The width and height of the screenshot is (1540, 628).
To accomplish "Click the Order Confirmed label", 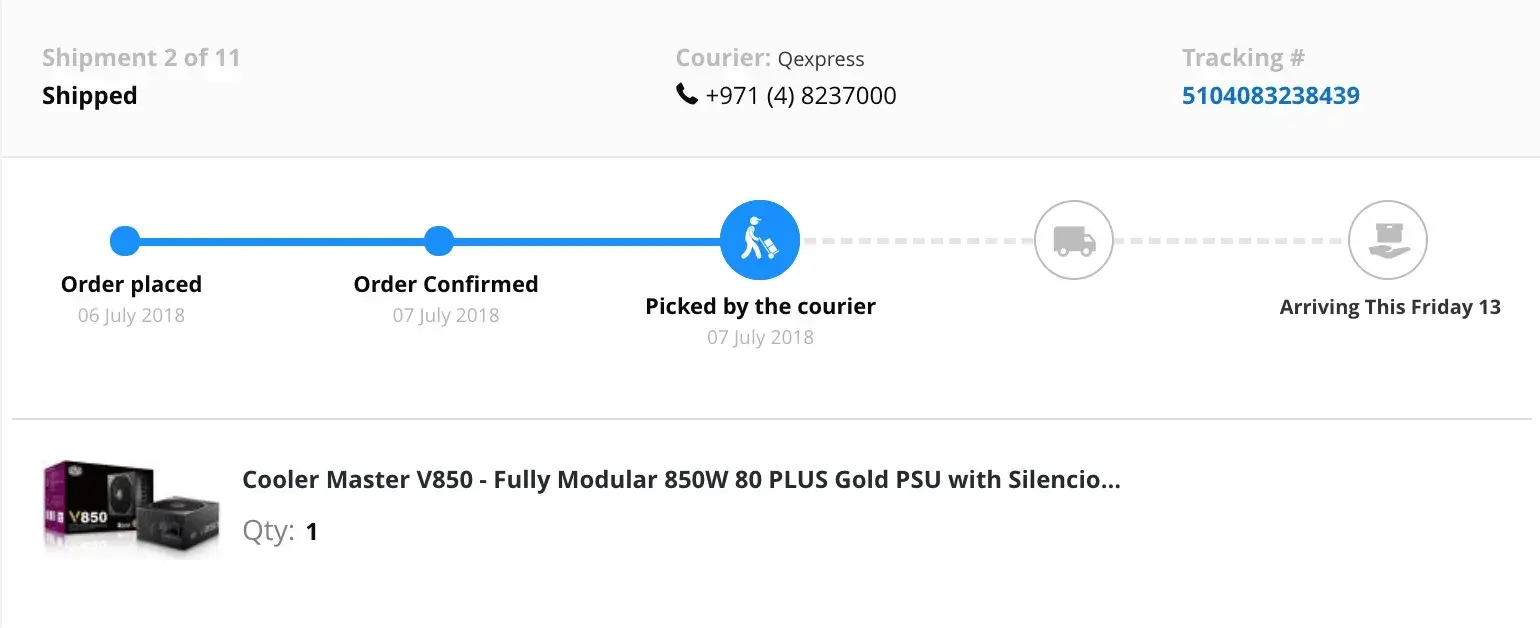I will click(x=445, y=285).
